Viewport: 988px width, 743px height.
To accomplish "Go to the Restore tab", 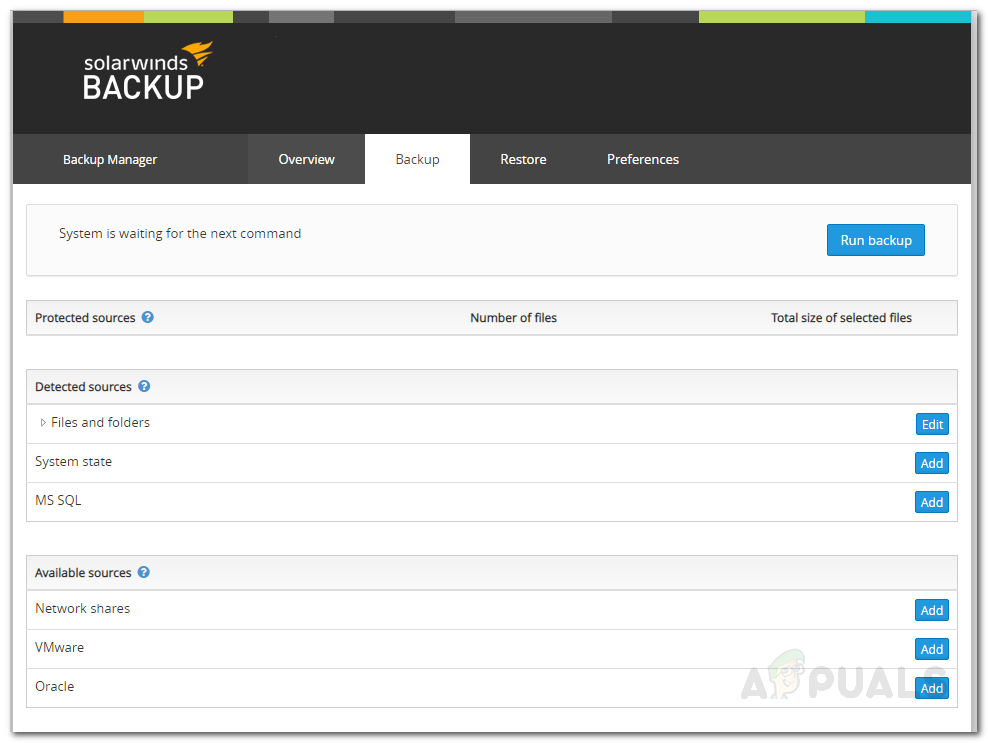I will click(x=523, y=159).
